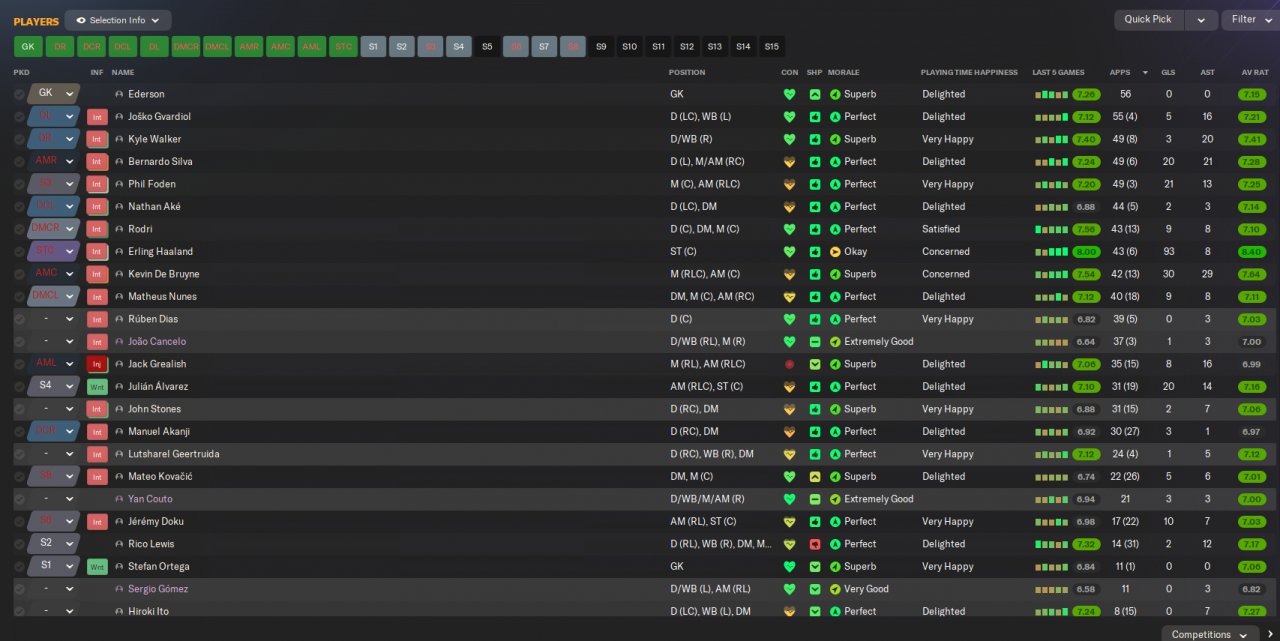Open the Selection Info dropdown
The height and width of the screenshot is (641, 1280).
click(118, 20)
